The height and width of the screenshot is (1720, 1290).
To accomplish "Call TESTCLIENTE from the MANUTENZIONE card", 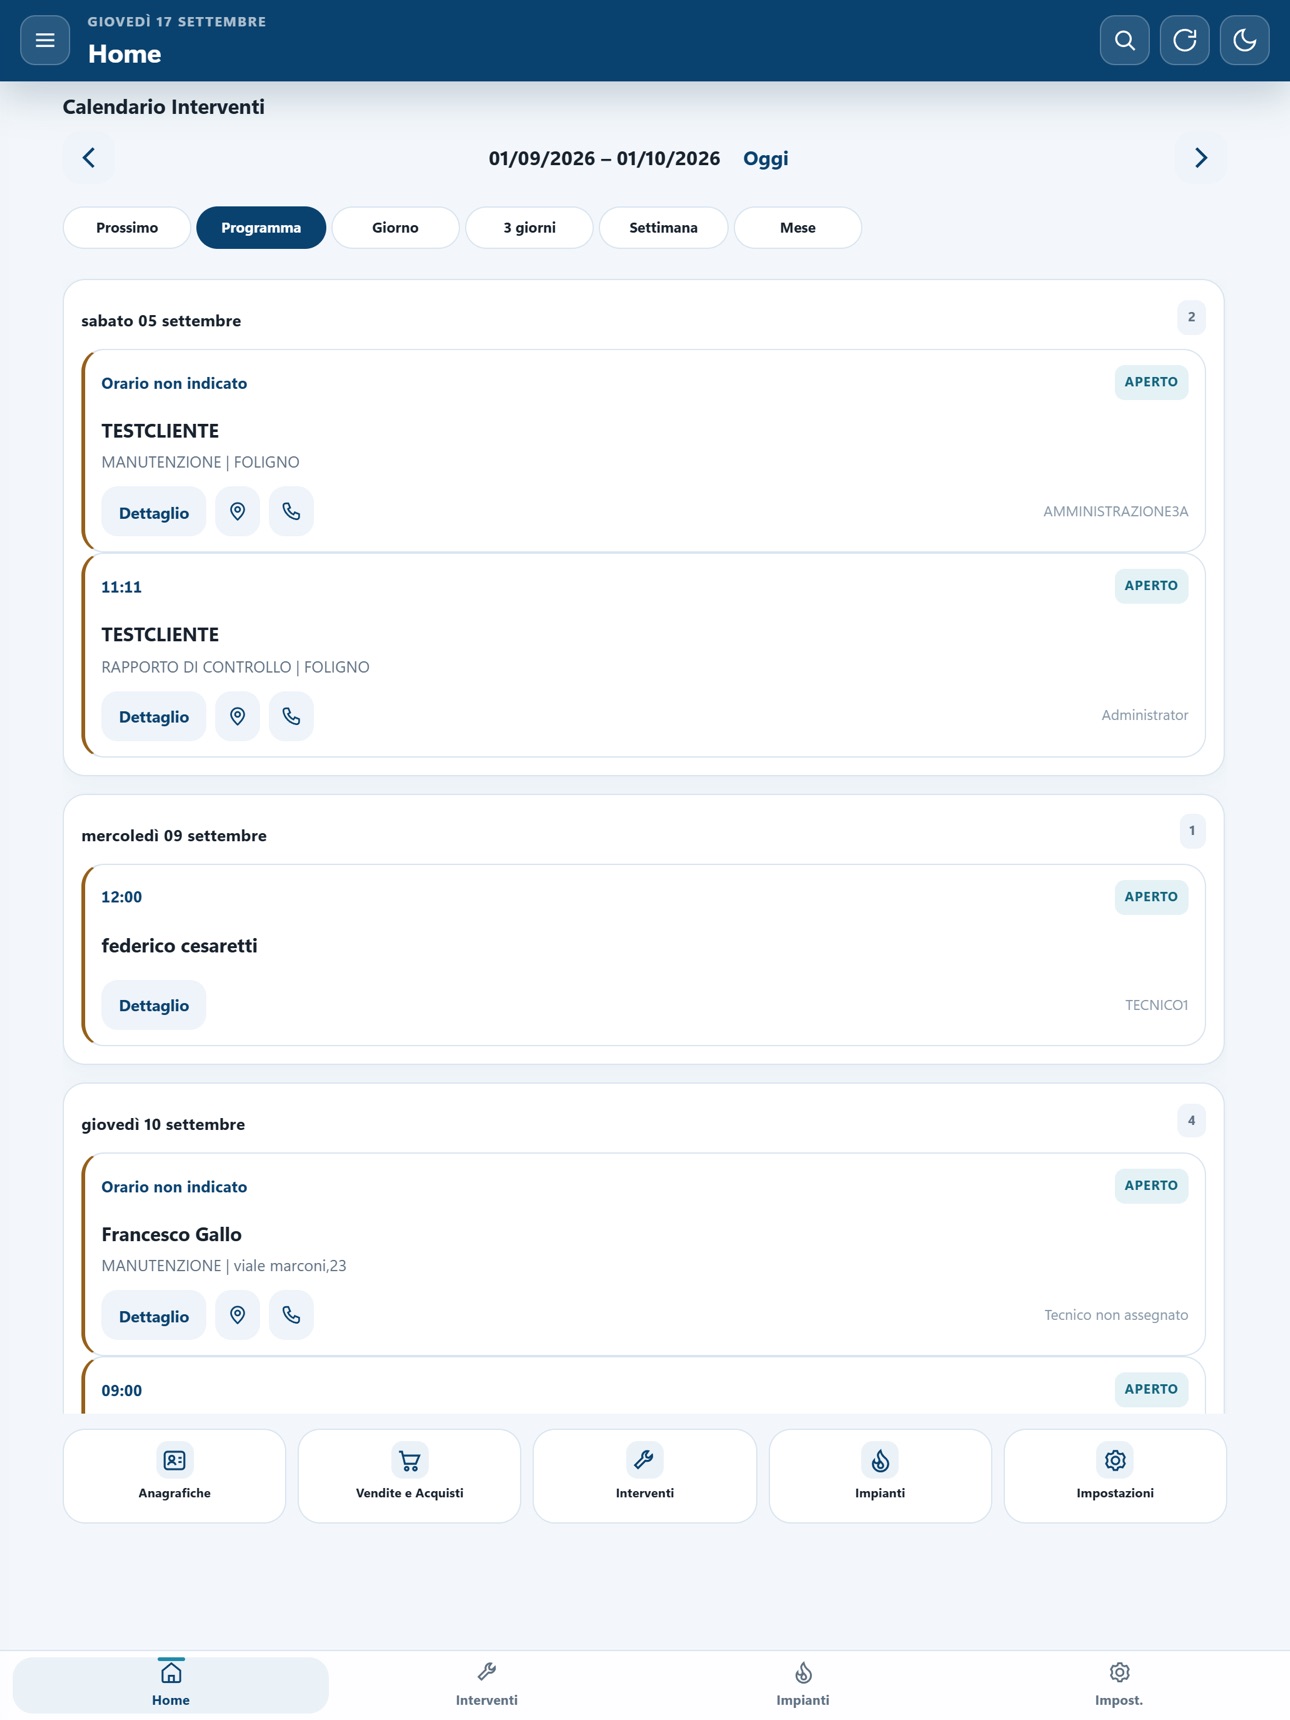I will tap(291, 512).
